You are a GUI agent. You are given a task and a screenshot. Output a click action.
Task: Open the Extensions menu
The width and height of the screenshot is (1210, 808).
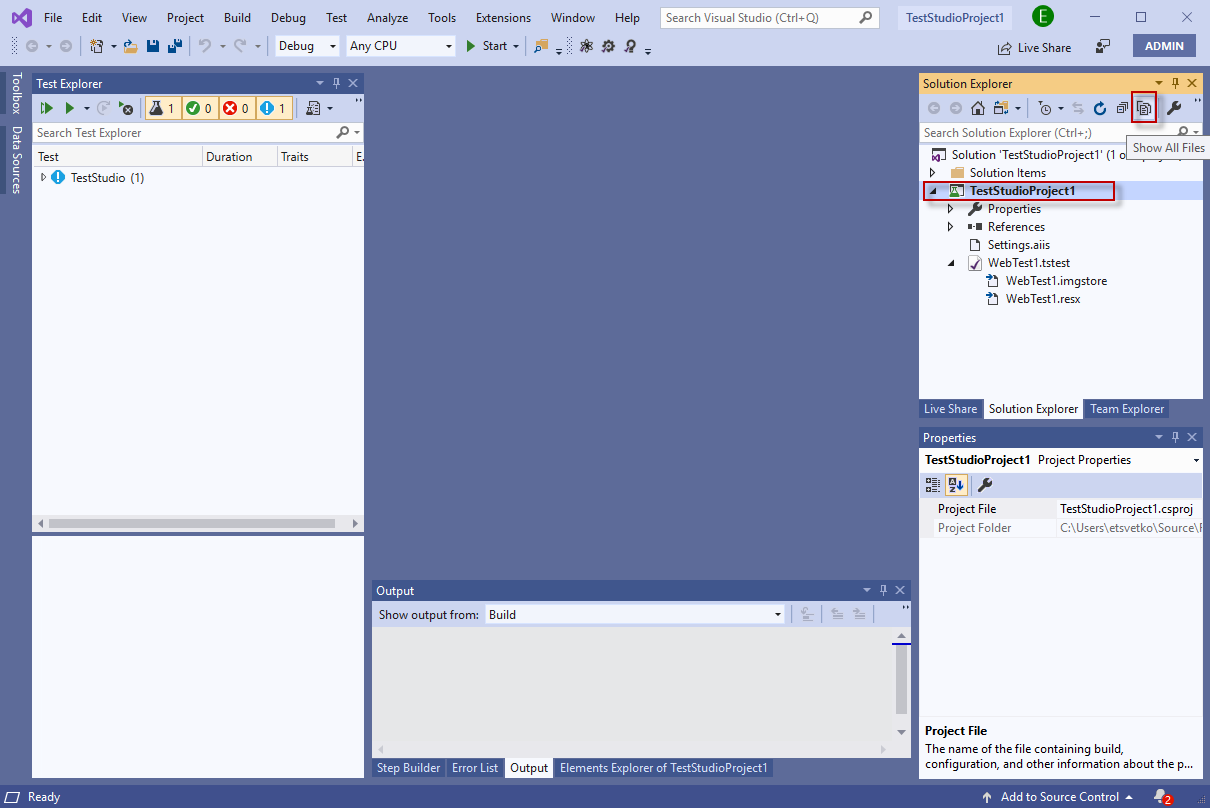(x=503, y=18)
